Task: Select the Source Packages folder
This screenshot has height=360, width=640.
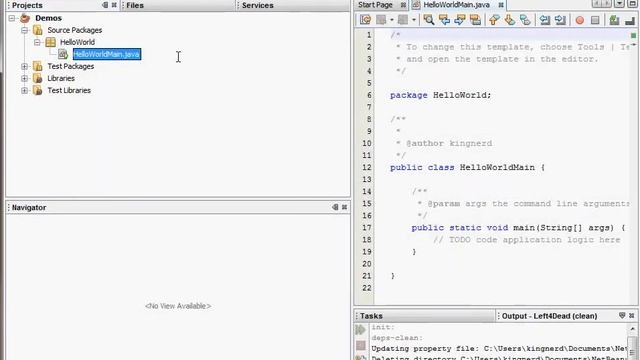Action: pyautogui.click(x=75, y=30)
